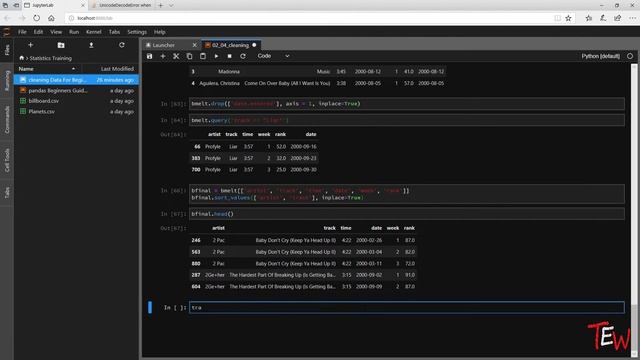Image resolution: width=640 pixels, height=360 pixels.
Task: Copy selected cells in notebook toolbar
Action: tap(189, 56)
